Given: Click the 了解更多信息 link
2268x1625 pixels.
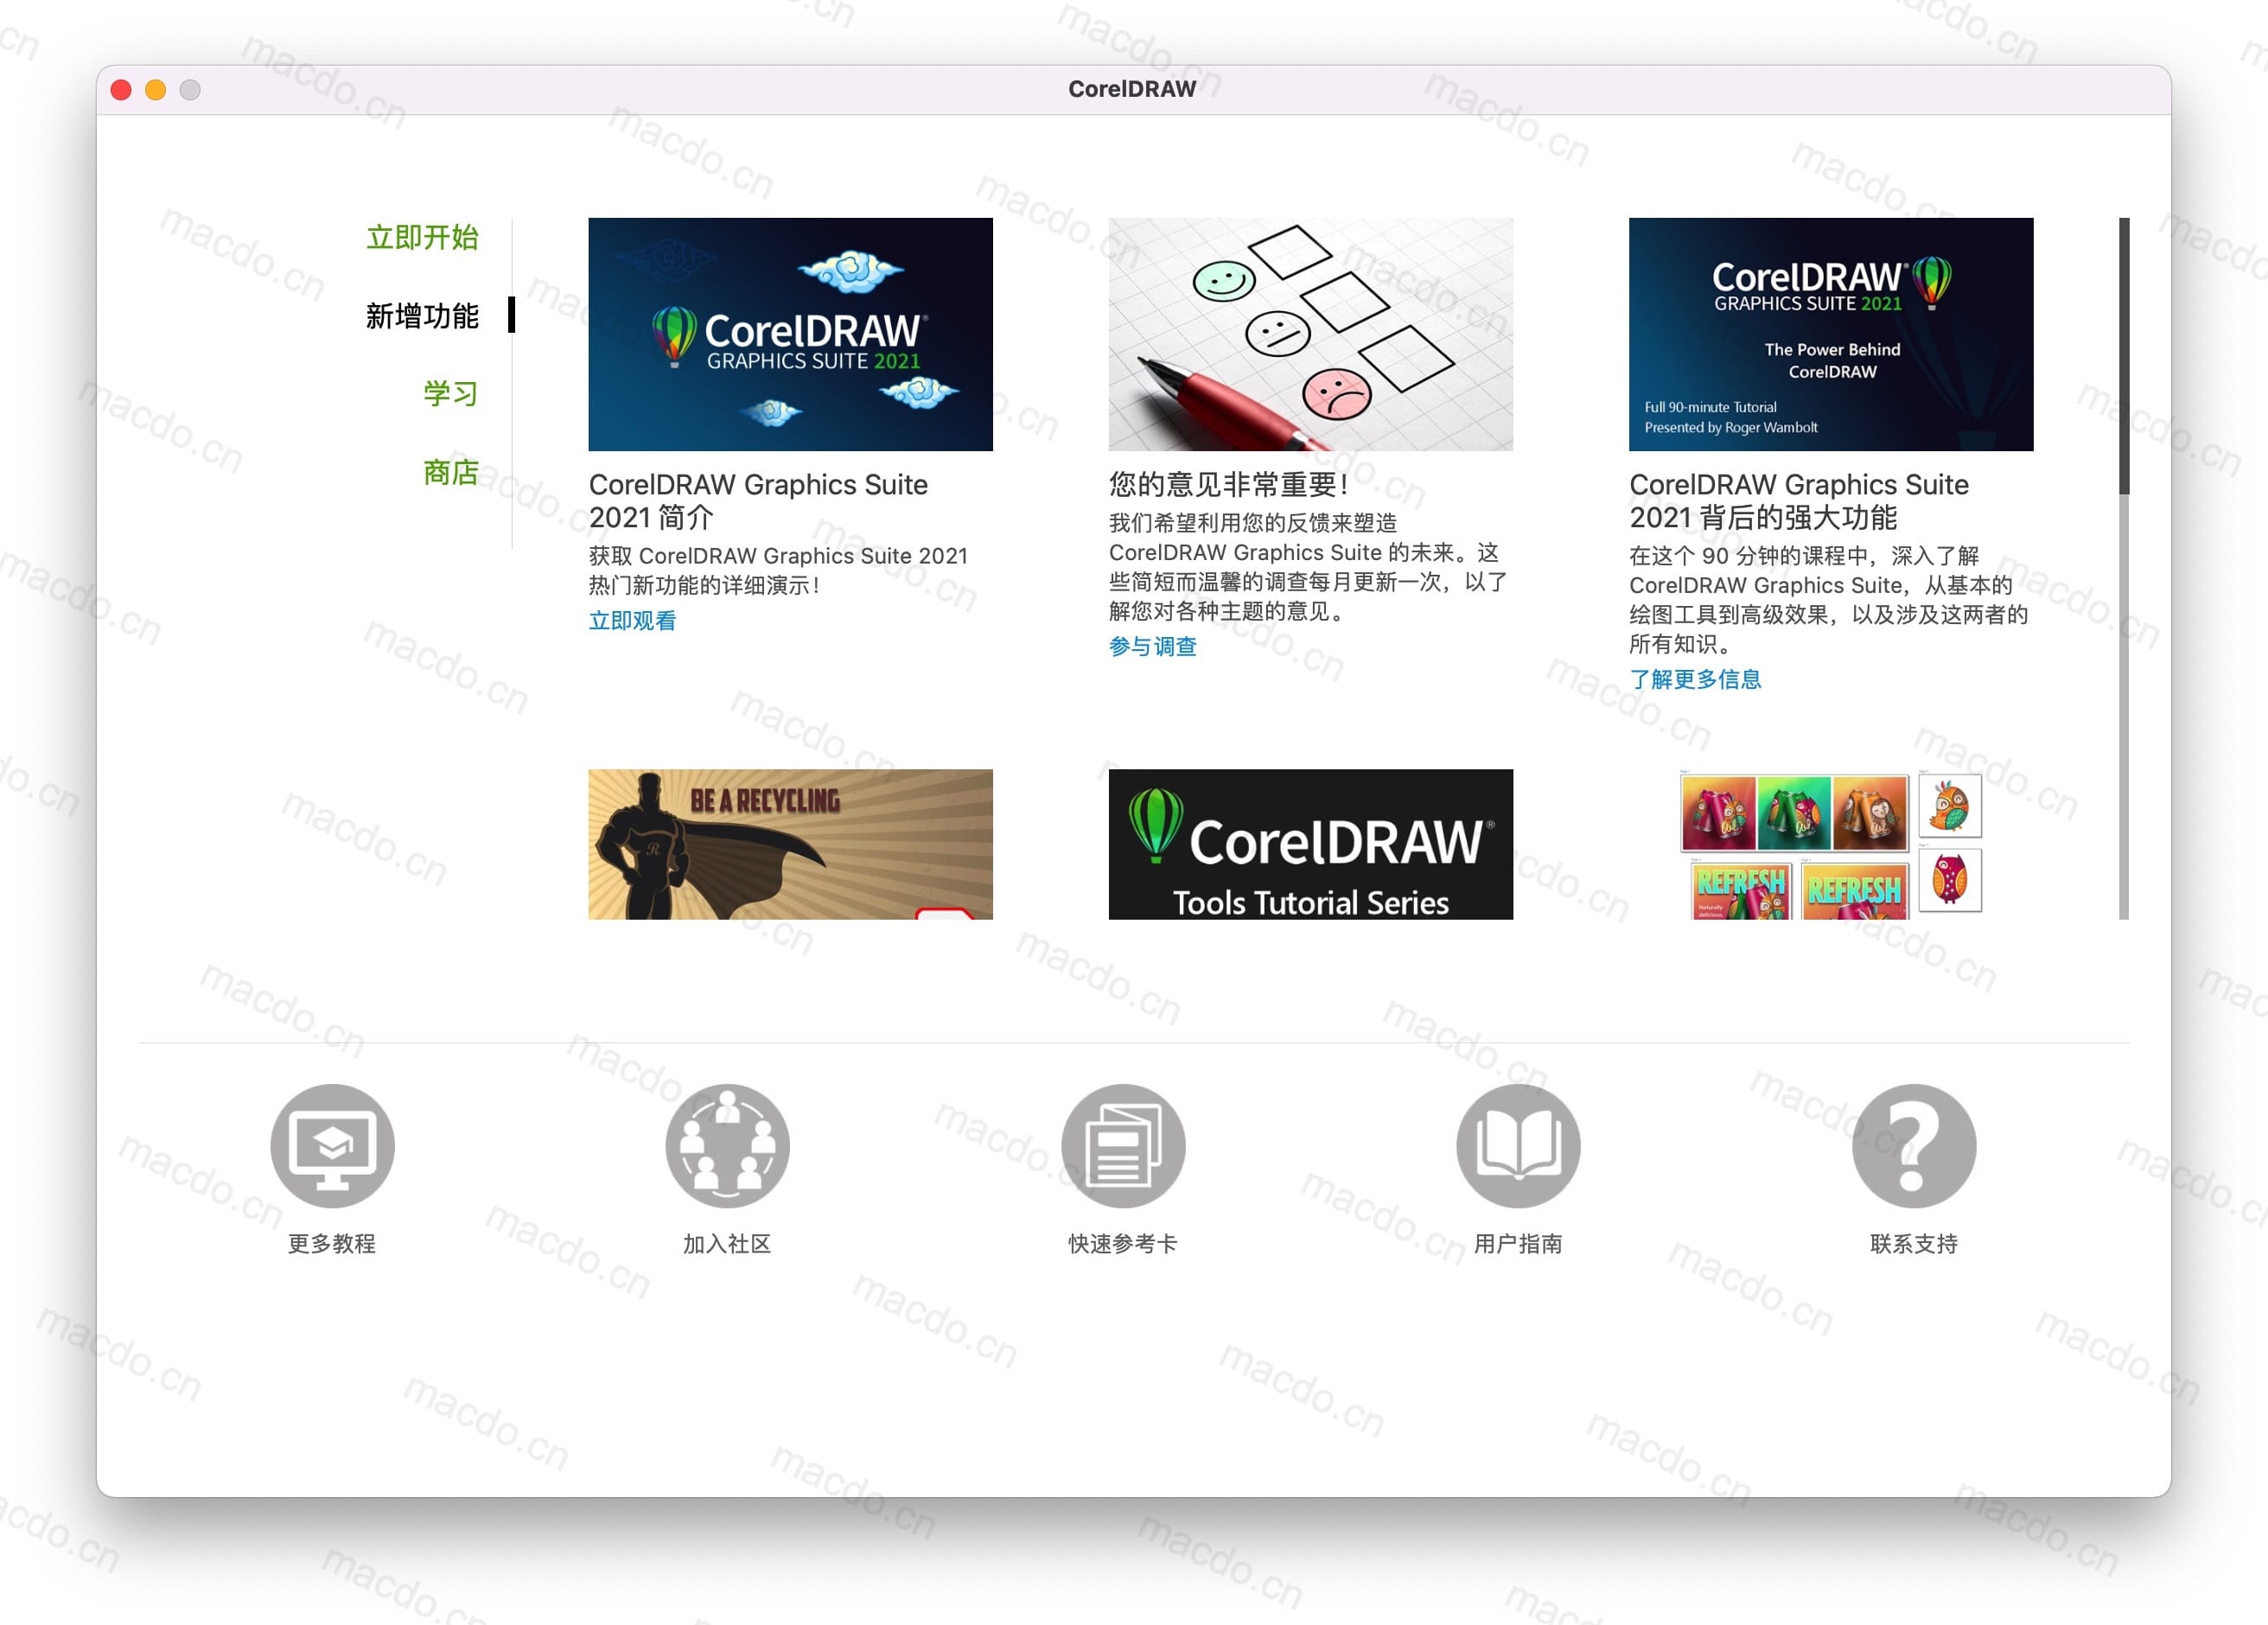Looking at the screenshot, I should [x=1695, y=679].
